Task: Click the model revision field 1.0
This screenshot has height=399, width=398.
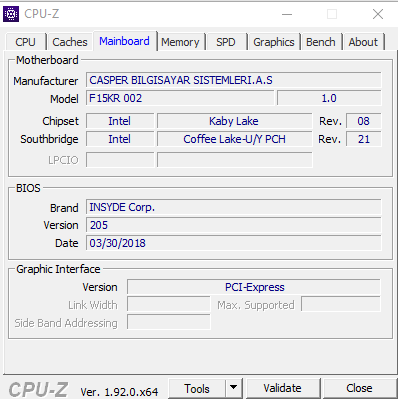Action: point(329,98)
